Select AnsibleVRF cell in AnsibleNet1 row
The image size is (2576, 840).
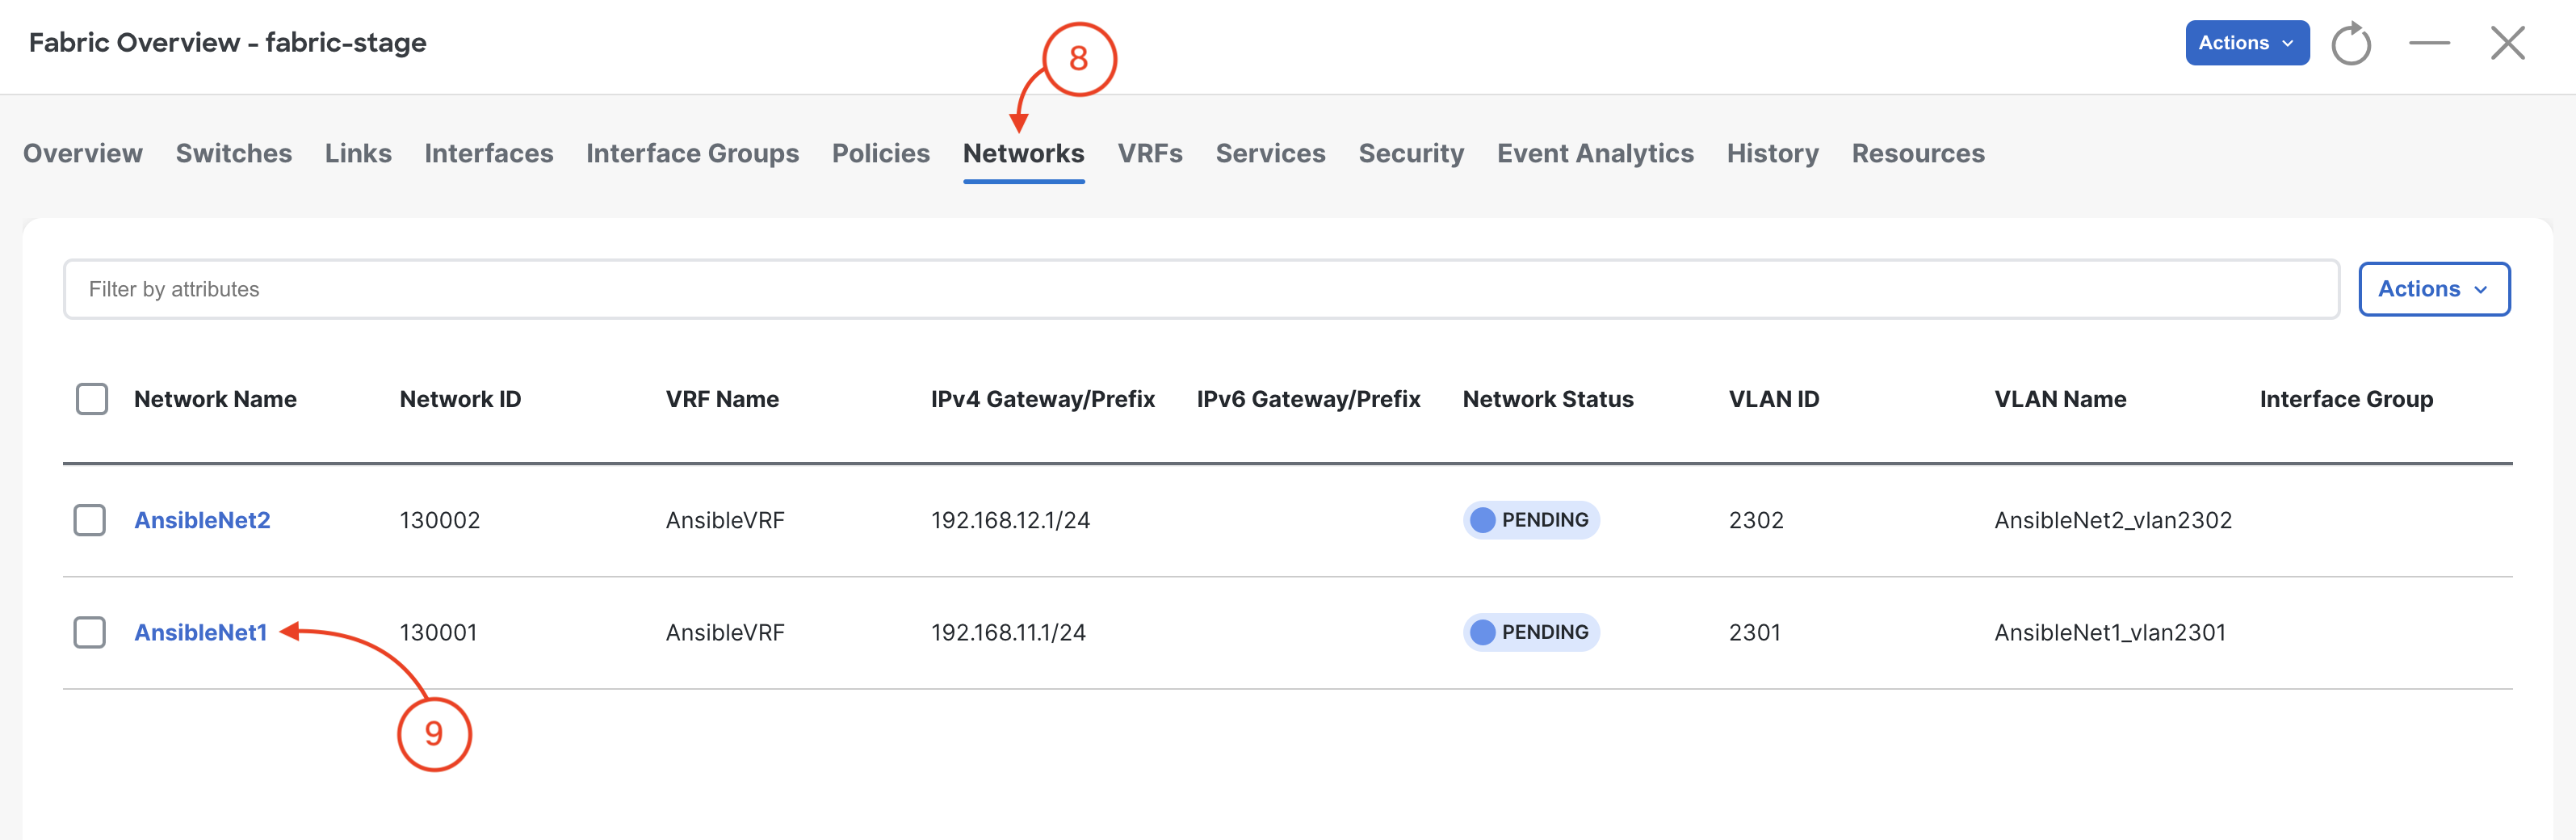tap(725, 632)
